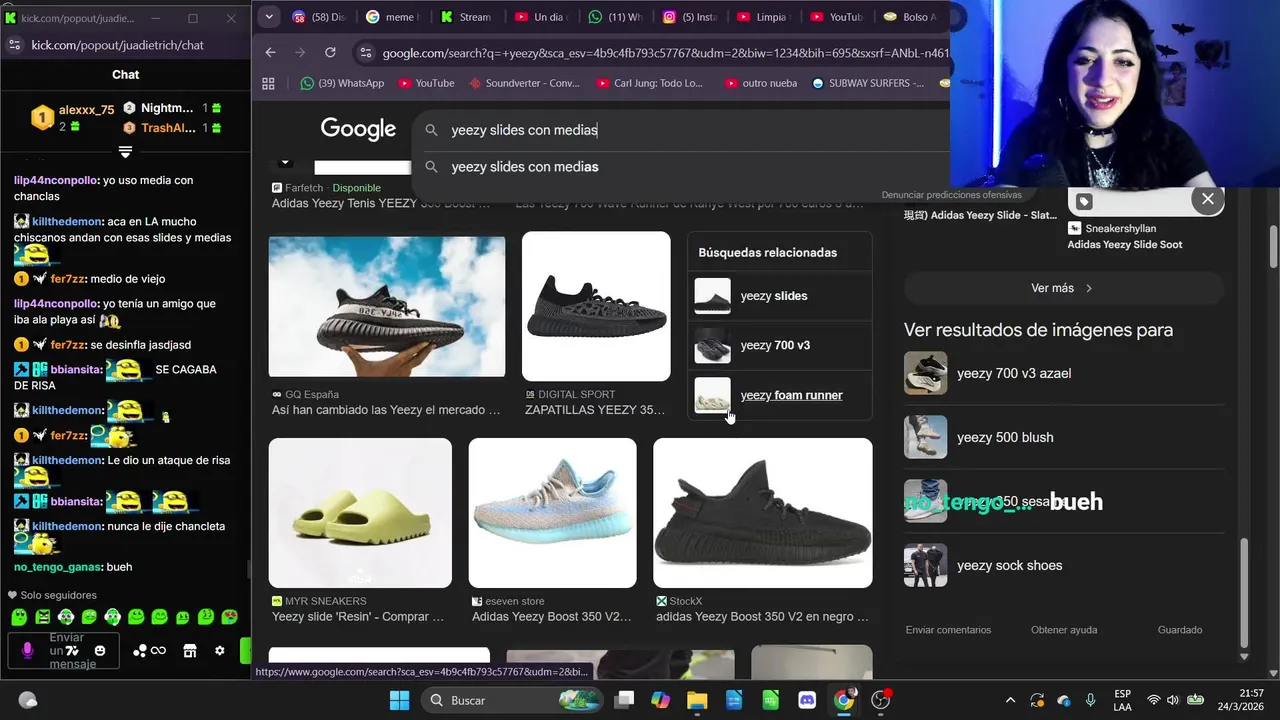1280x720 pixels.
Task: Open LibreOffice Calc from the taskbar
Action: click(x=770, y=700)
